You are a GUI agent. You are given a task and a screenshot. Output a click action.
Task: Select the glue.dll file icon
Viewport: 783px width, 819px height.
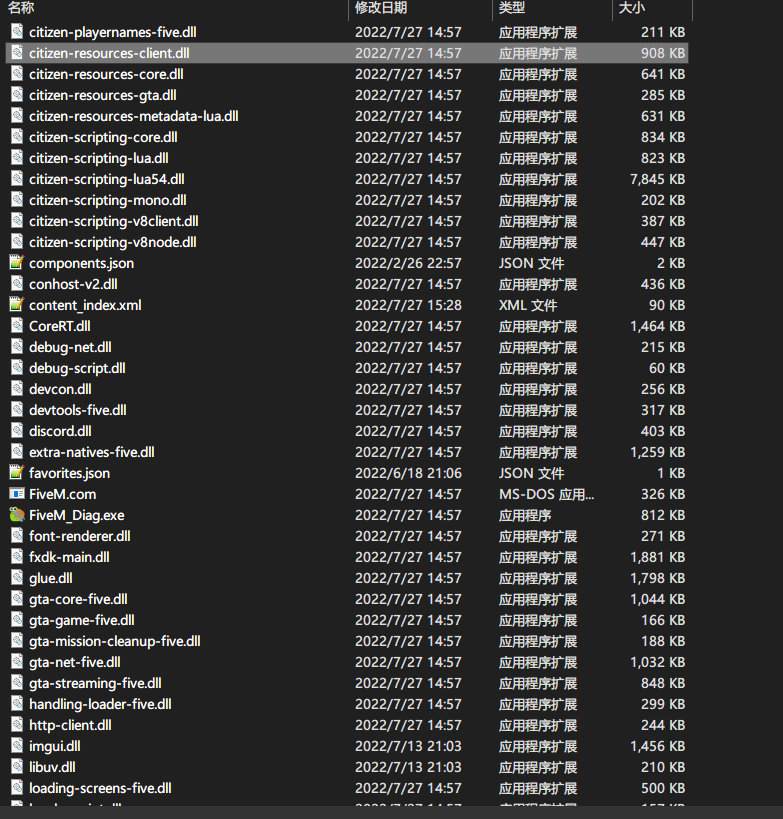coord(17,578)
